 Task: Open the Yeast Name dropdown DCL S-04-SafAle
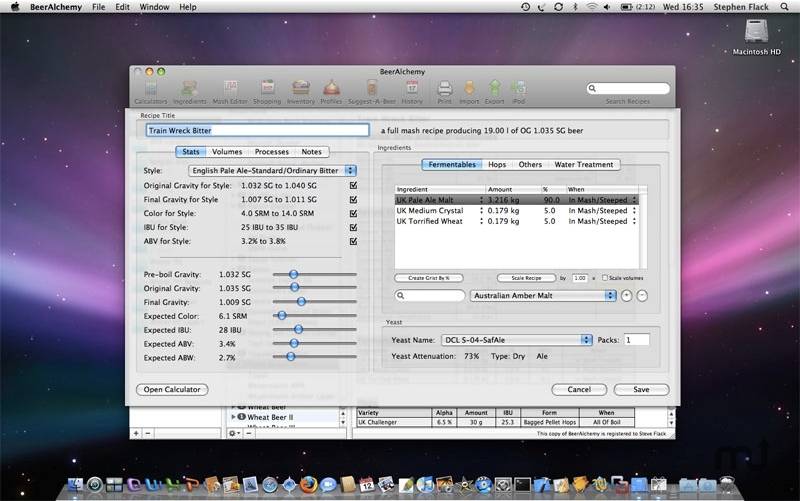[516, 340]
